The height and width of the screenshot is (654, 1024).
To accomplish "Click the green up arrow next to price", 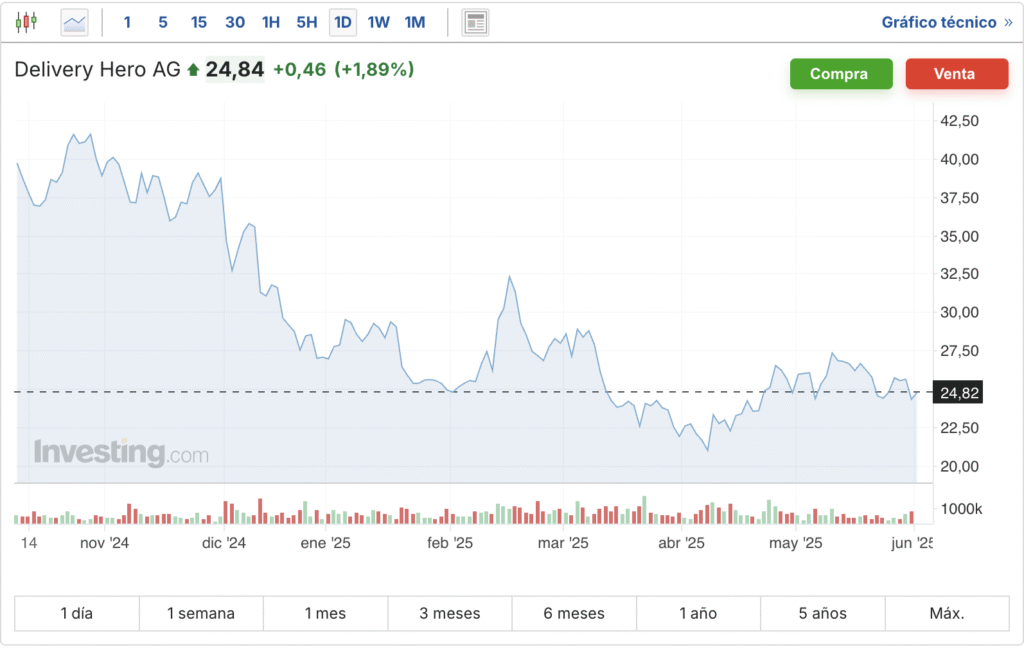I will coord(193,70).
